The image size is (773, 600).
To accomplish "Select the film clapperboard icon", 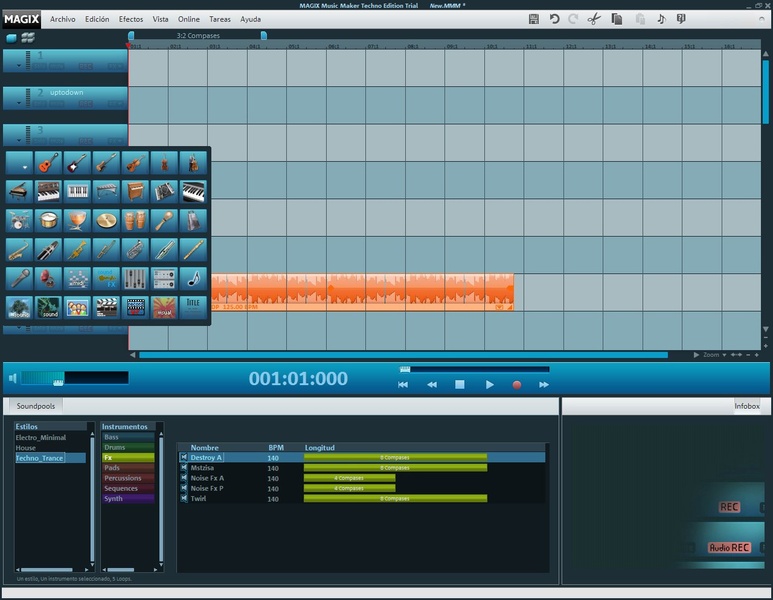I will pyautogui.click(x=106, y=307).
